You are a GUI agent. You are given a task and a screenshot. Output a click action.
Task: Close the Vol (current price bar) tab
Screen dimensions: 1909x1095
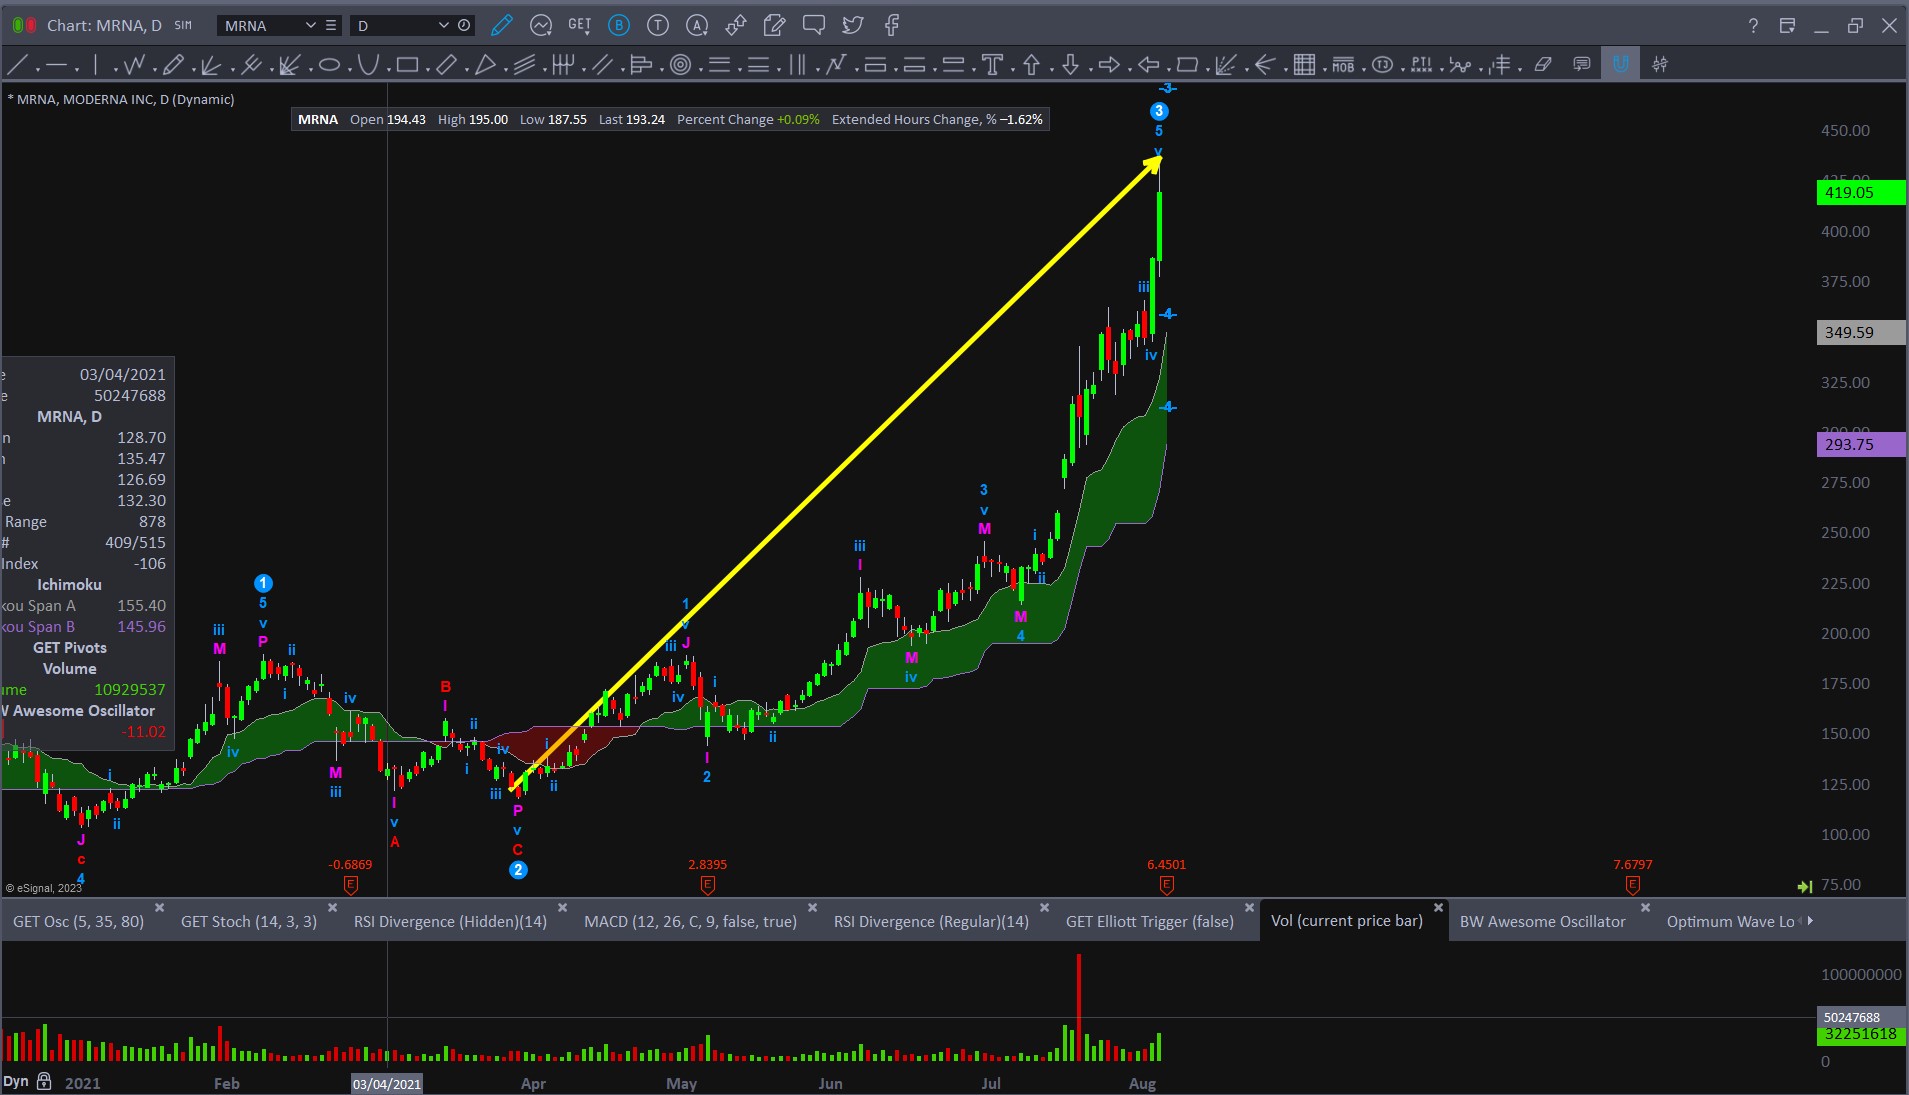click(x=1438, y=908)
